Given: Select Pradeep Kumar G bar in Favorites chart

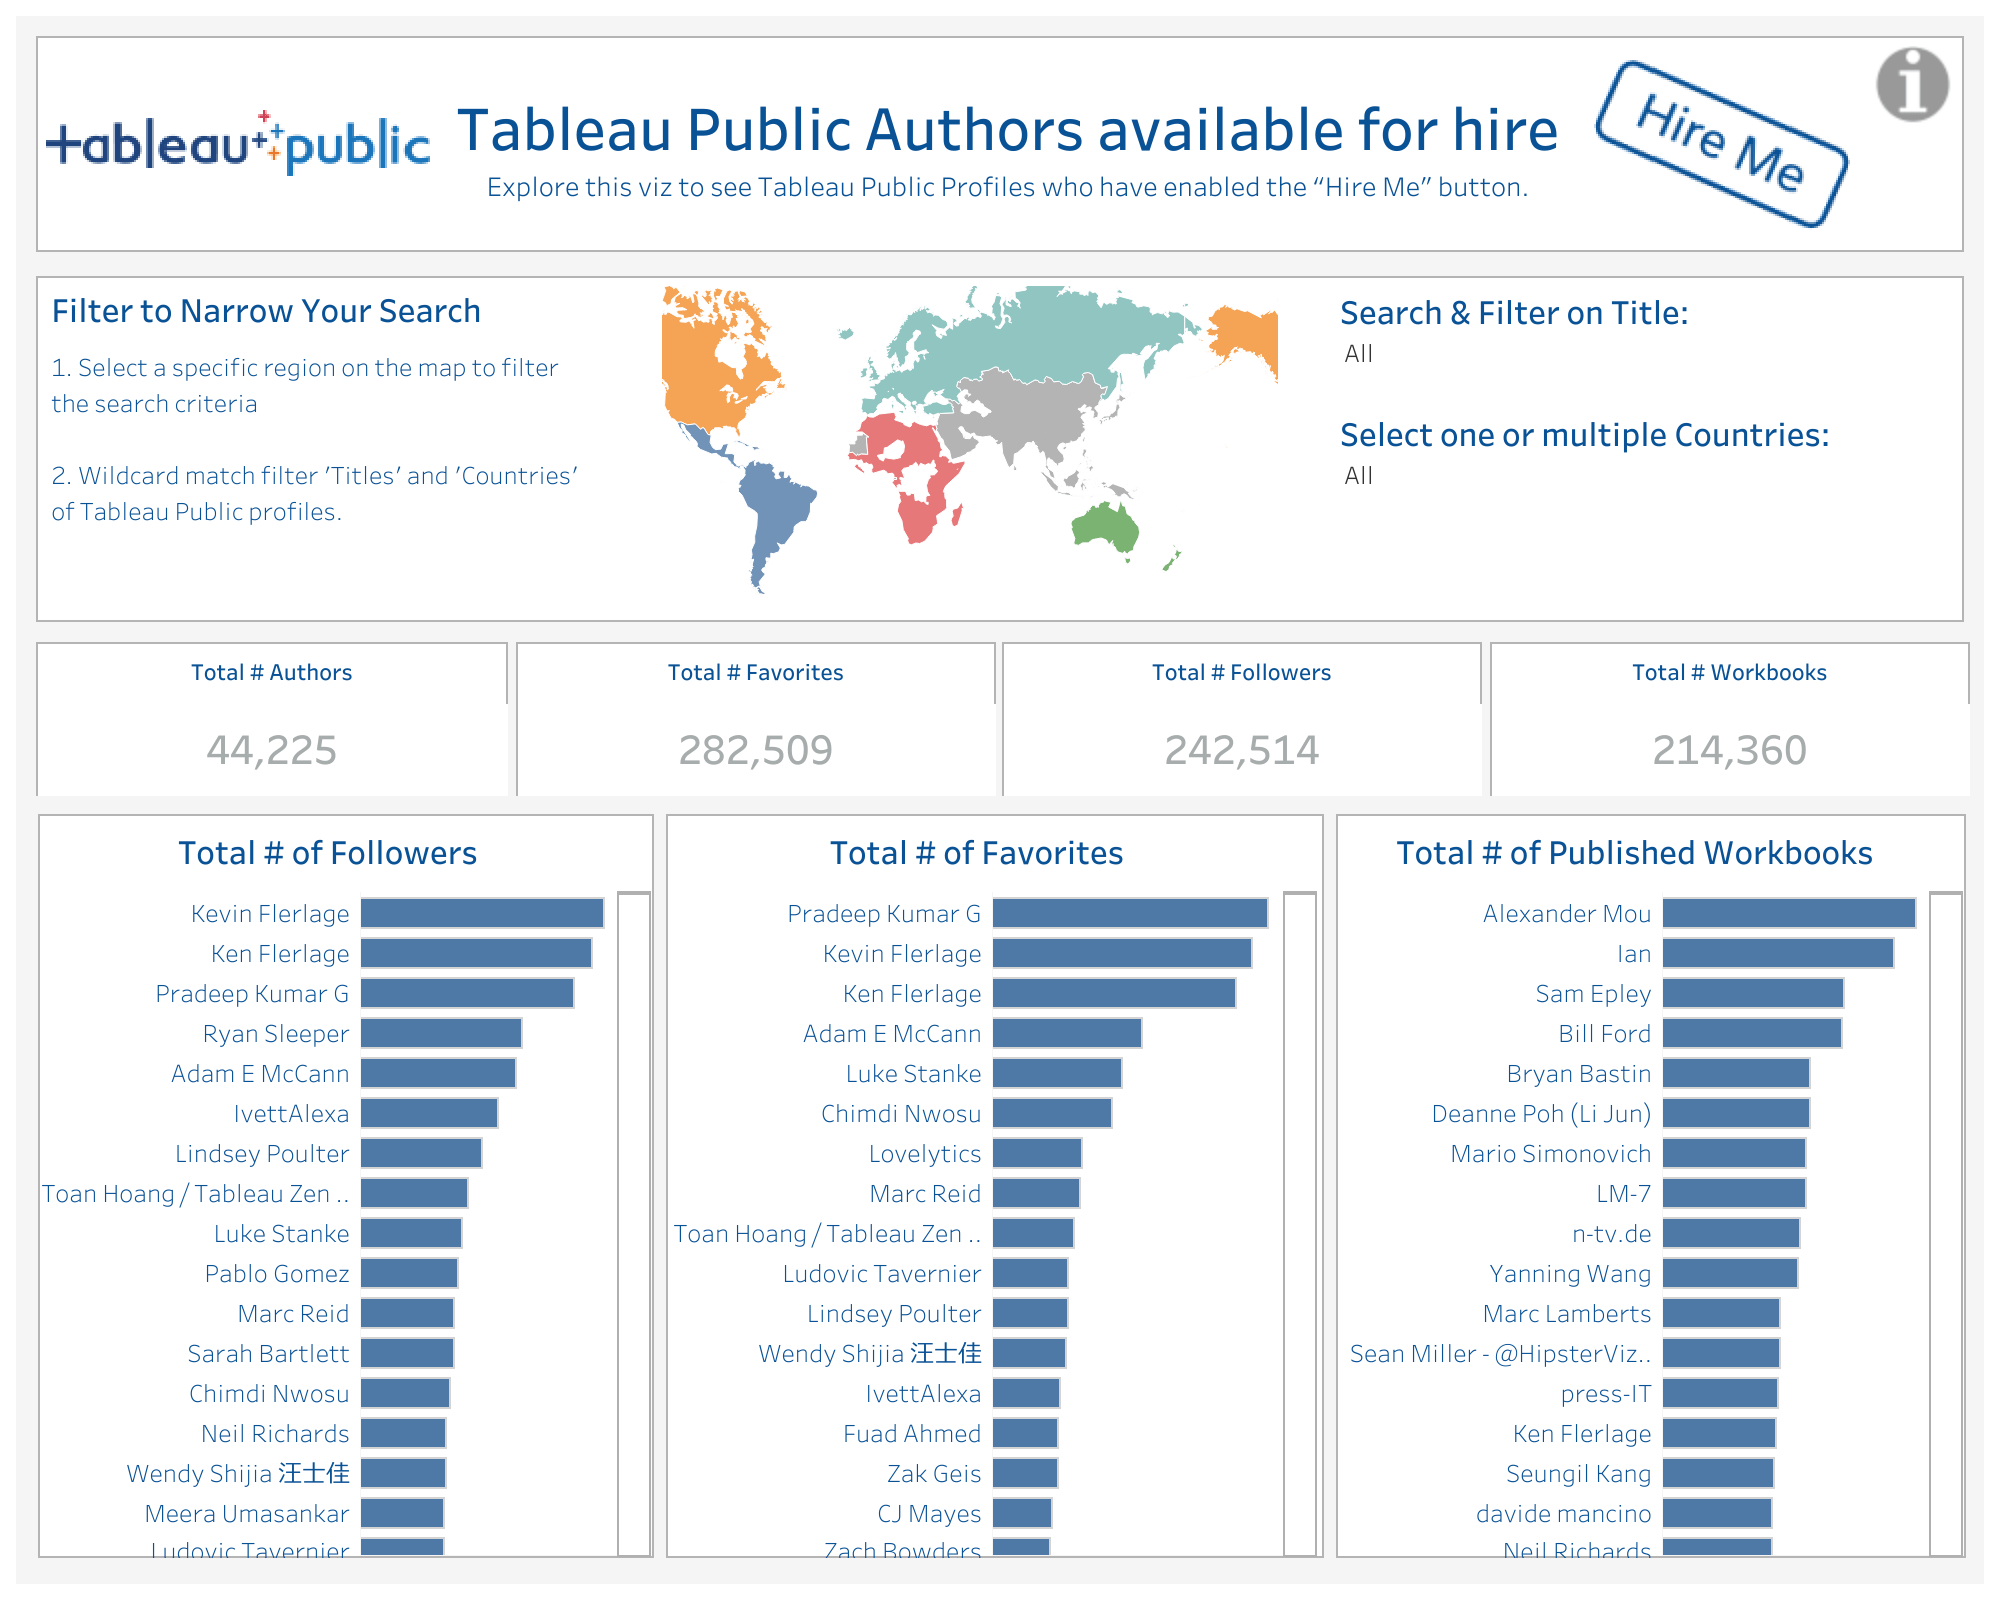Looking at the screenshot, I should click(x=1130, y=913).
